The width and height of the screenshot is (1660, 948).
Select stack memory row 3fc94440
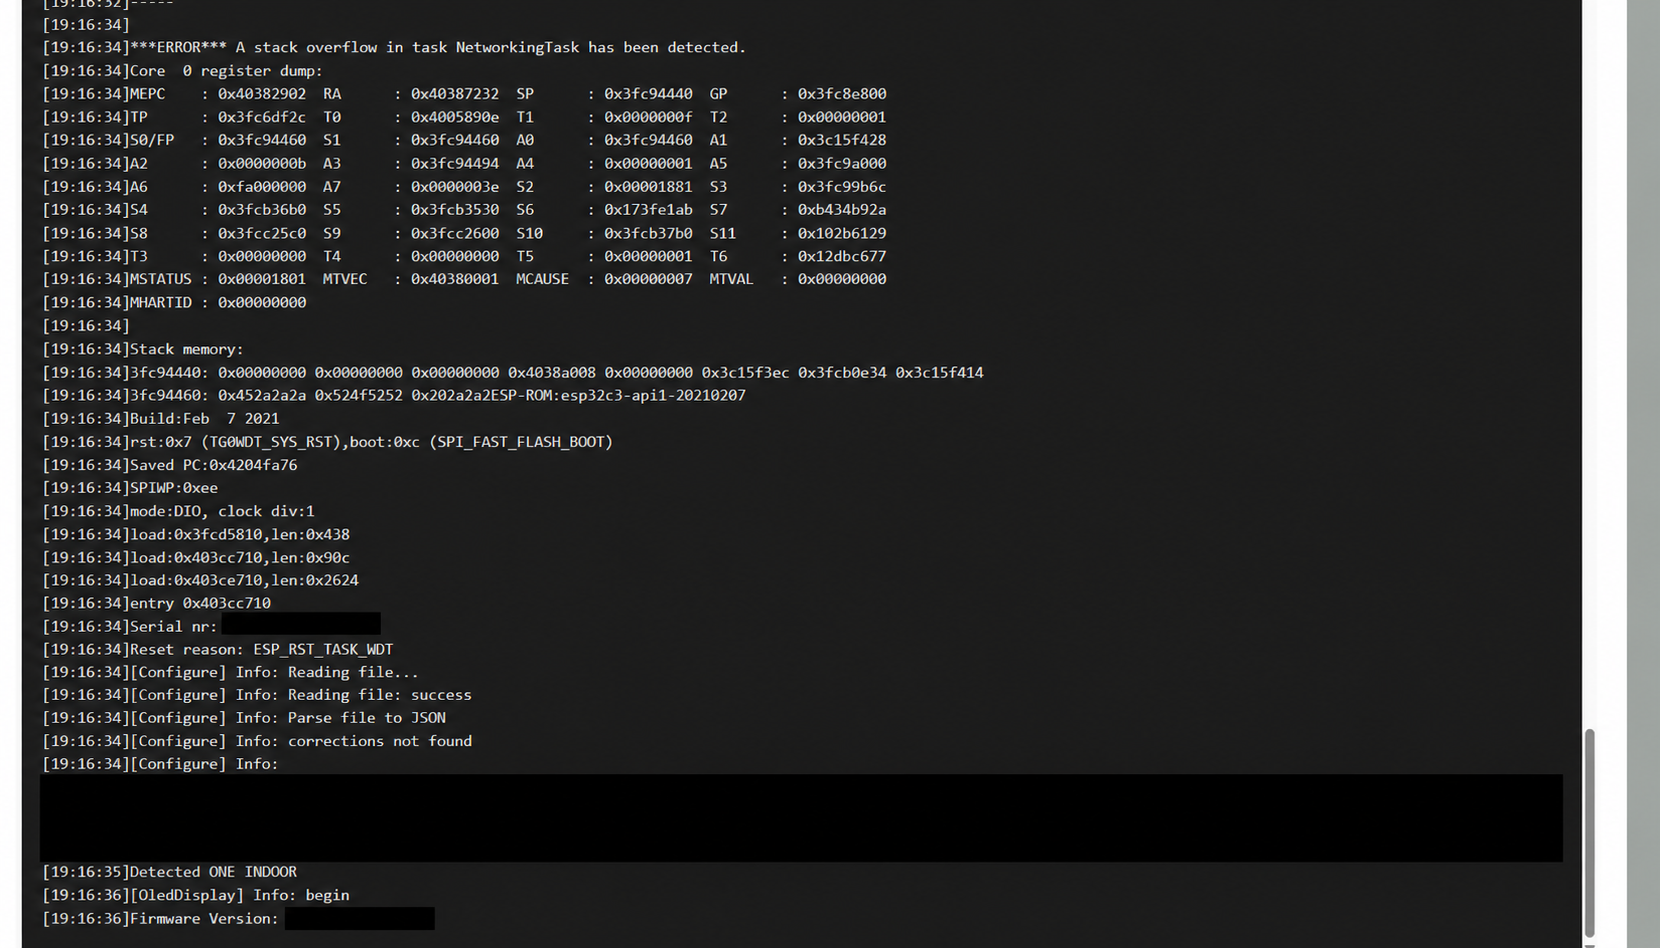[513, 372]
